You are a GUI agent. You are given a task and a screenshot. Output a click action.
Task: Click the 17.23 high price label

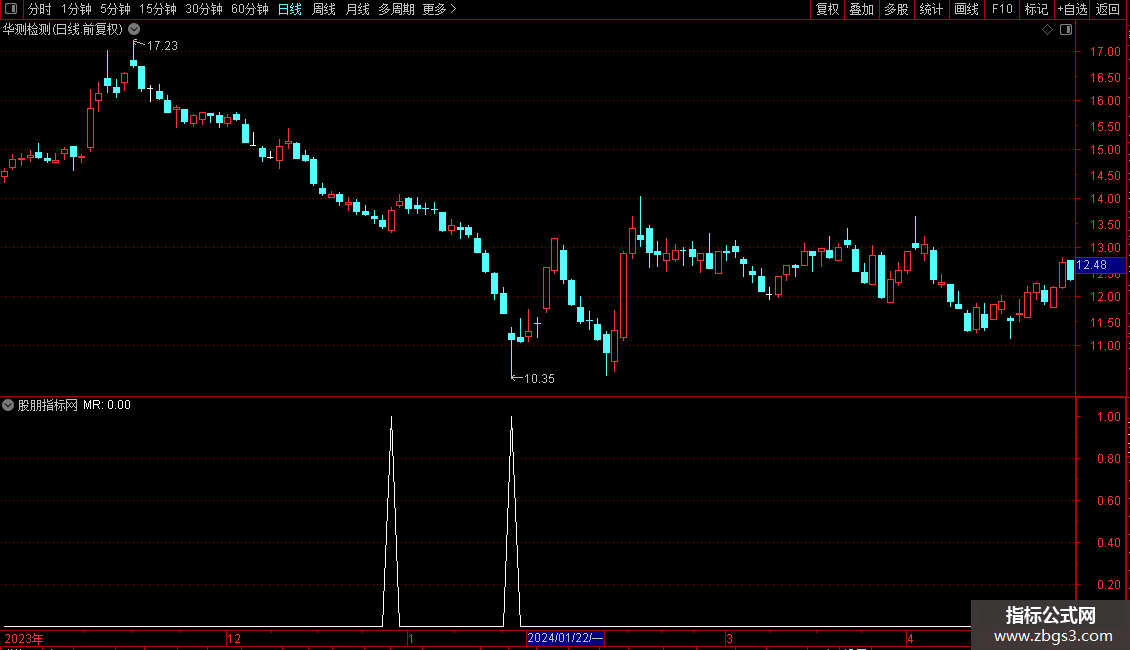tap(162, 45)
